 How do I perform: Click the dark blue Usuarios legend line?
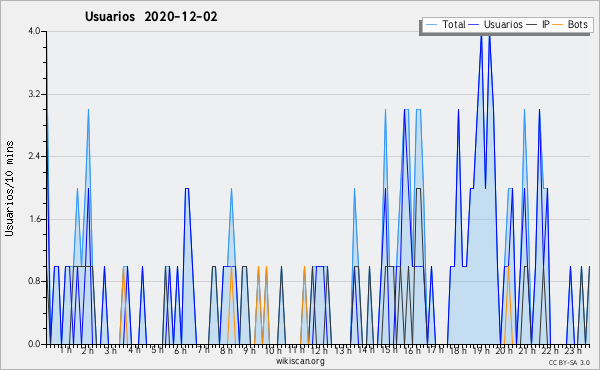click(474, 25)
